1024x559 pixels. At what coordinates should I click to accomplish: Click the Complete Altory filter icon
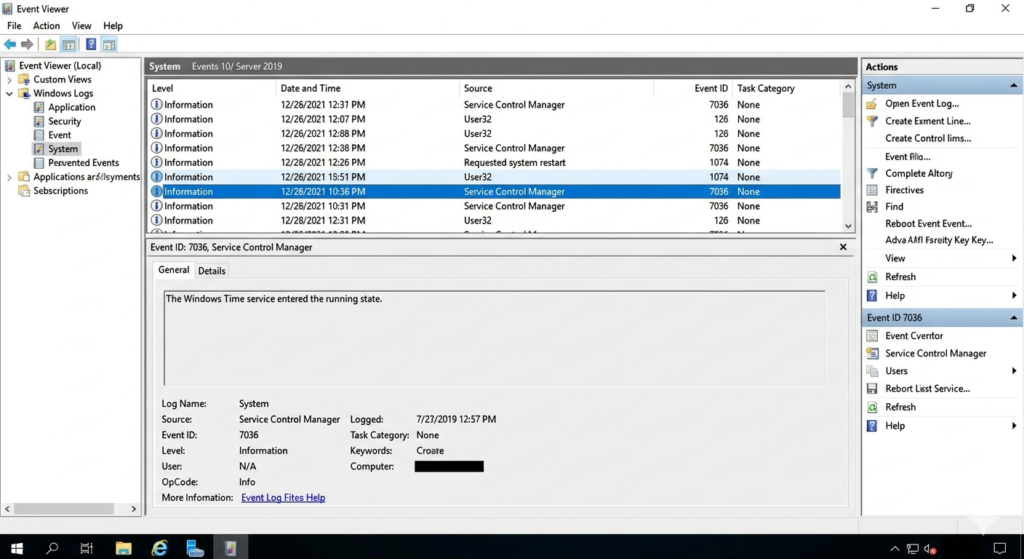pyautogui.click(x=872, y=174)
